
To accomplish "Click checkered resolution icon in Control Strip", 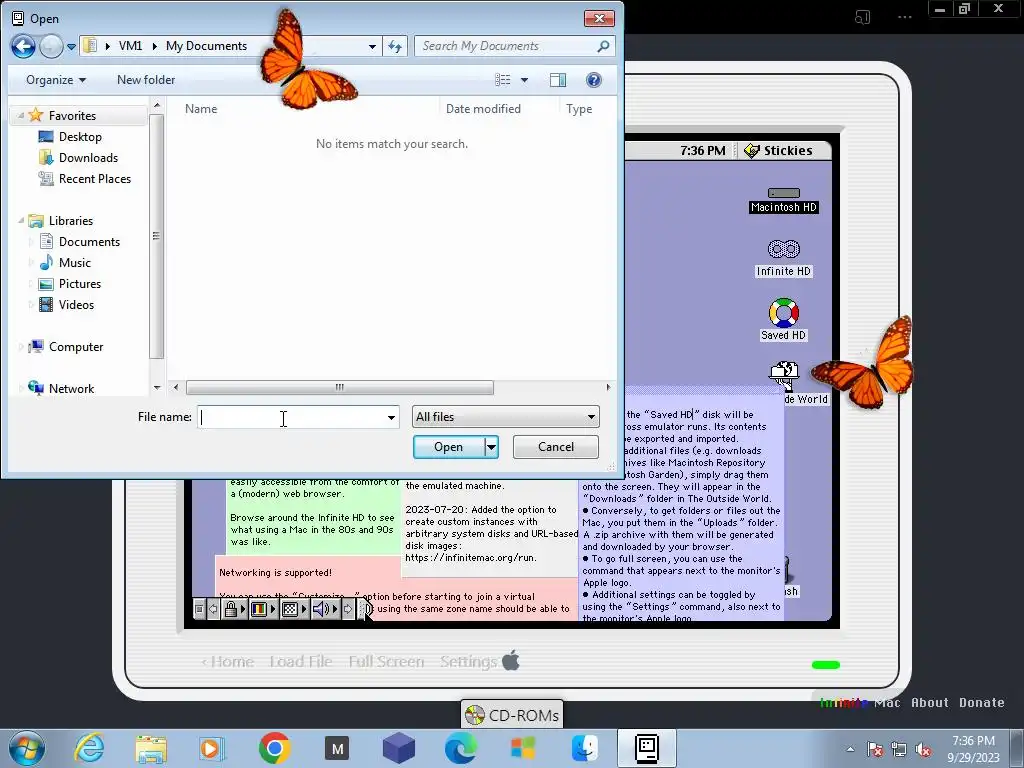I will [x=290, y=609].
